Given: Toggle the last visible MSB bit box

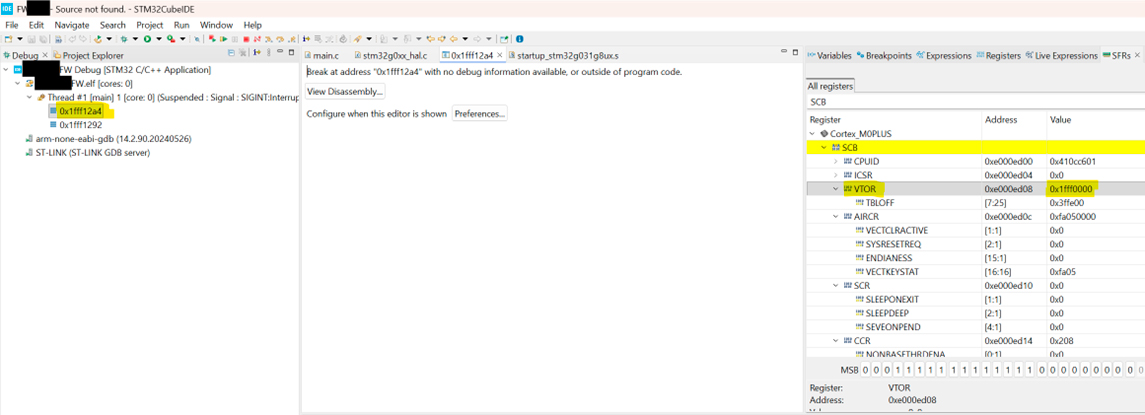Looking at the screenshot, I should pos(1128,370).
